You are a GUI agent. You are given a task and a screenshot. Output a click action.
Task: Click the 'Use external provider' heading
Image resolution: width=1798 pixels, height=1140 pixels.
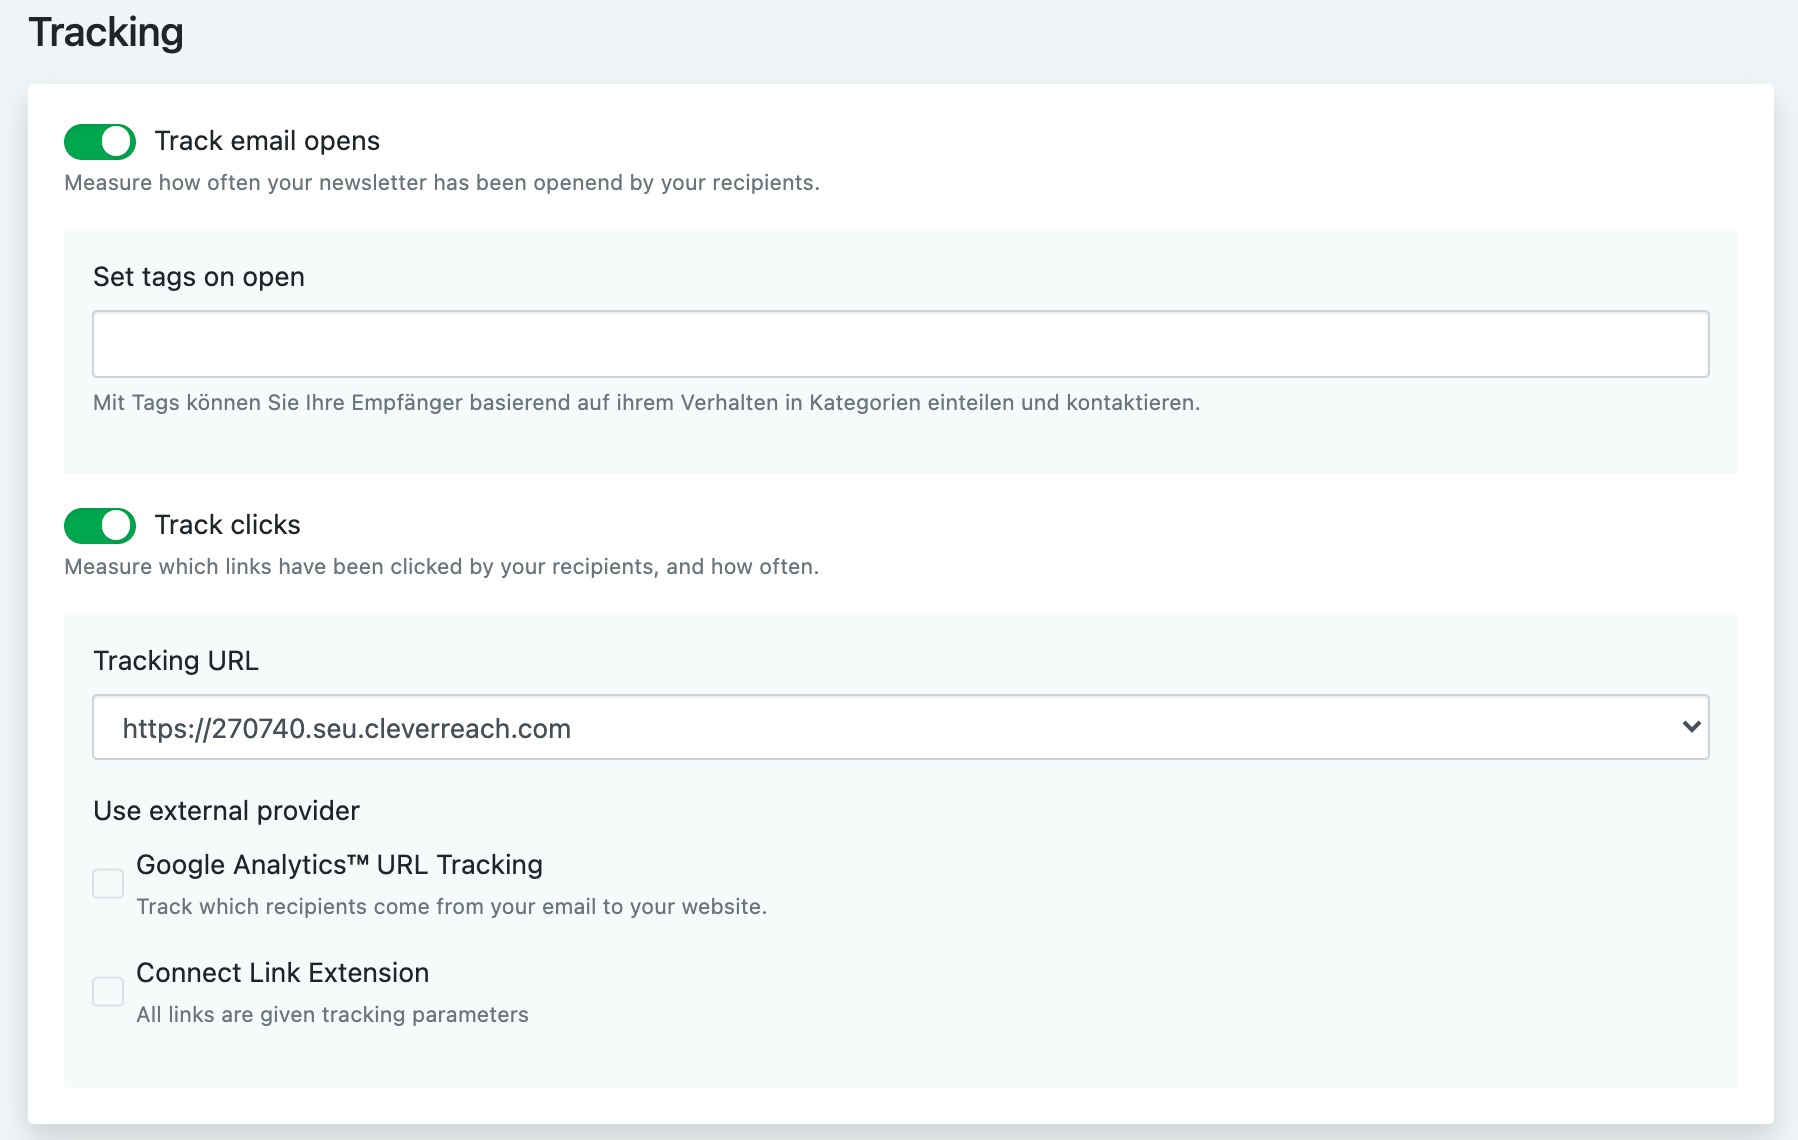pyautogui.click(x=226, y=811)
